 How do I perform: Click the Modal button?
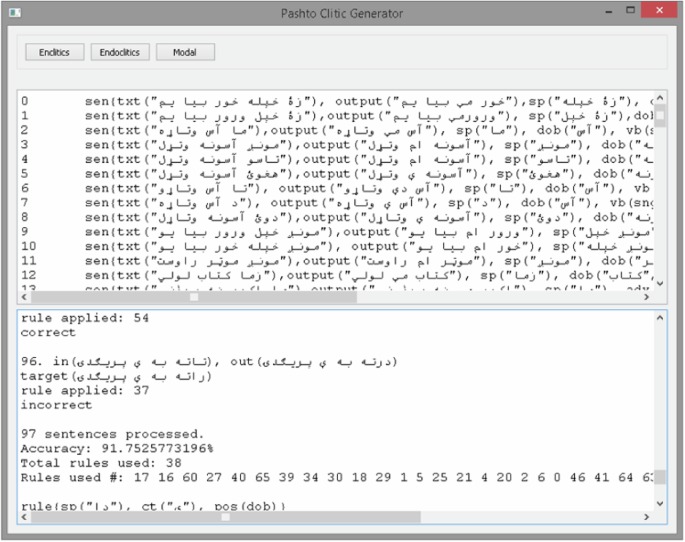coord(185,52)
